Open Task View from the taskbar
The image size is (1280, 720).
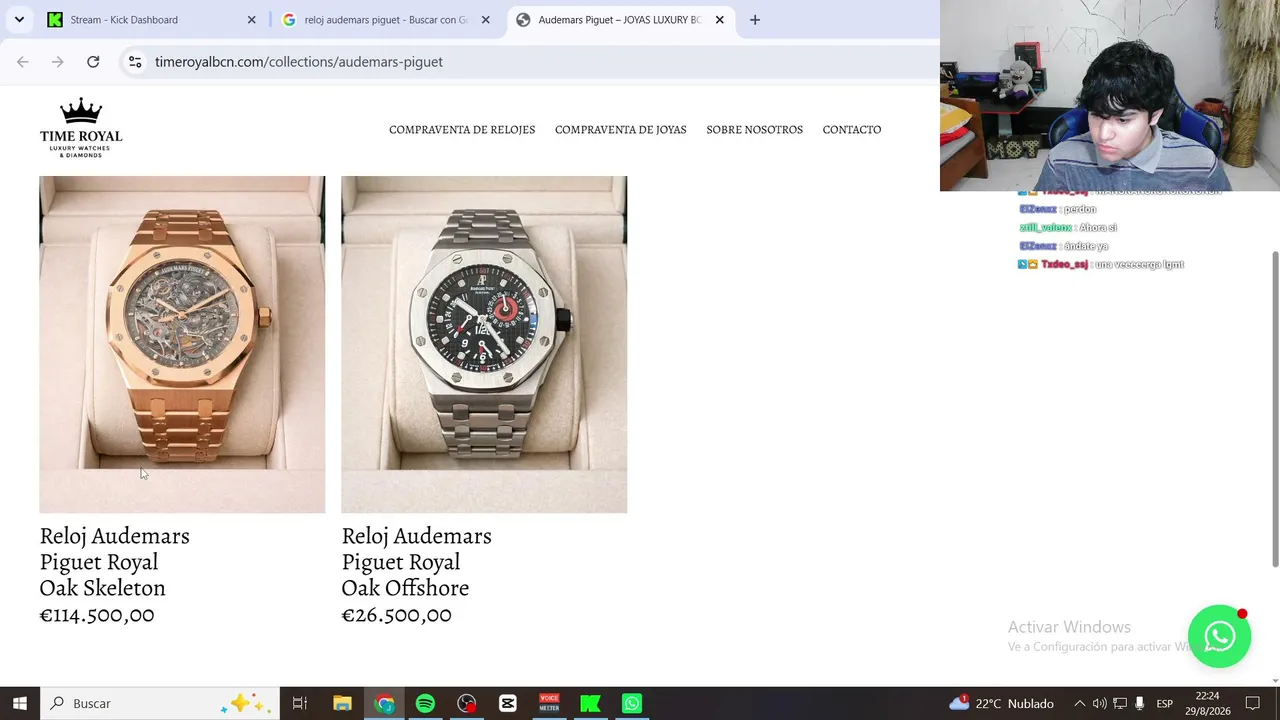299,703
